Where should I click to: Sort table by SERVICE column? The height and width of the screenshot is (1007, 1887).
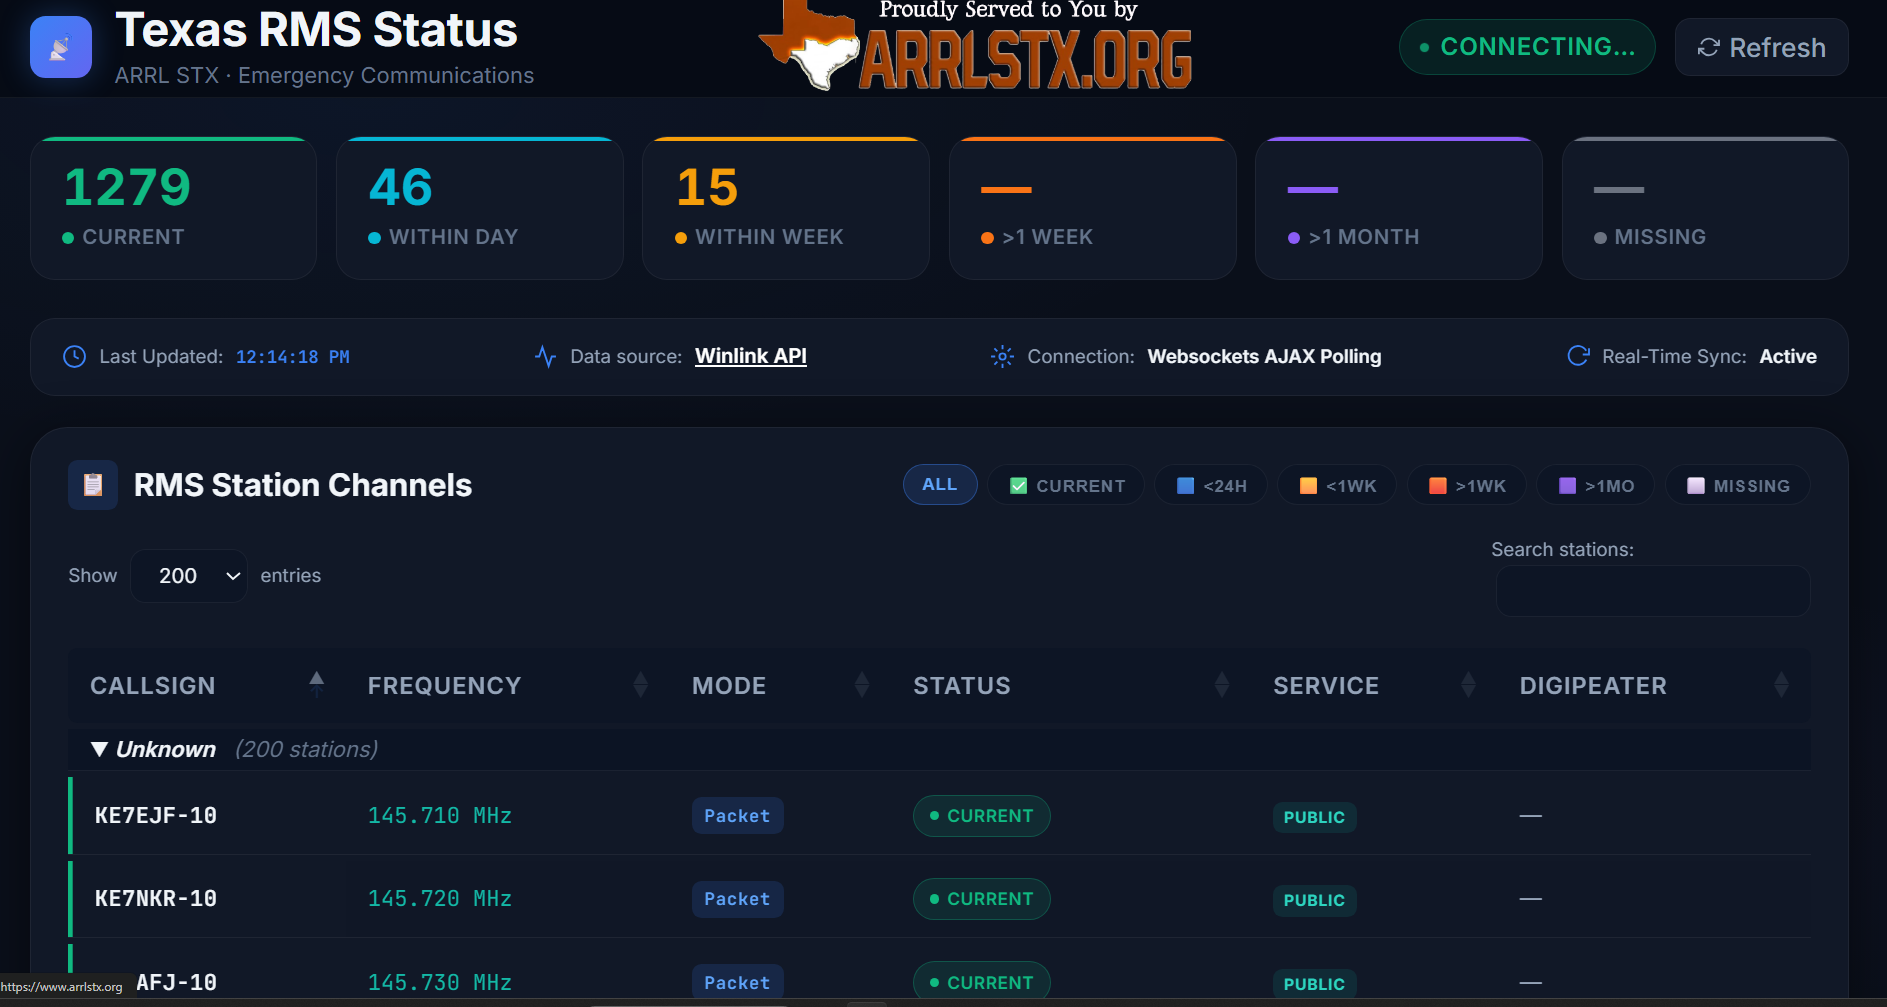click(1375, 686)
